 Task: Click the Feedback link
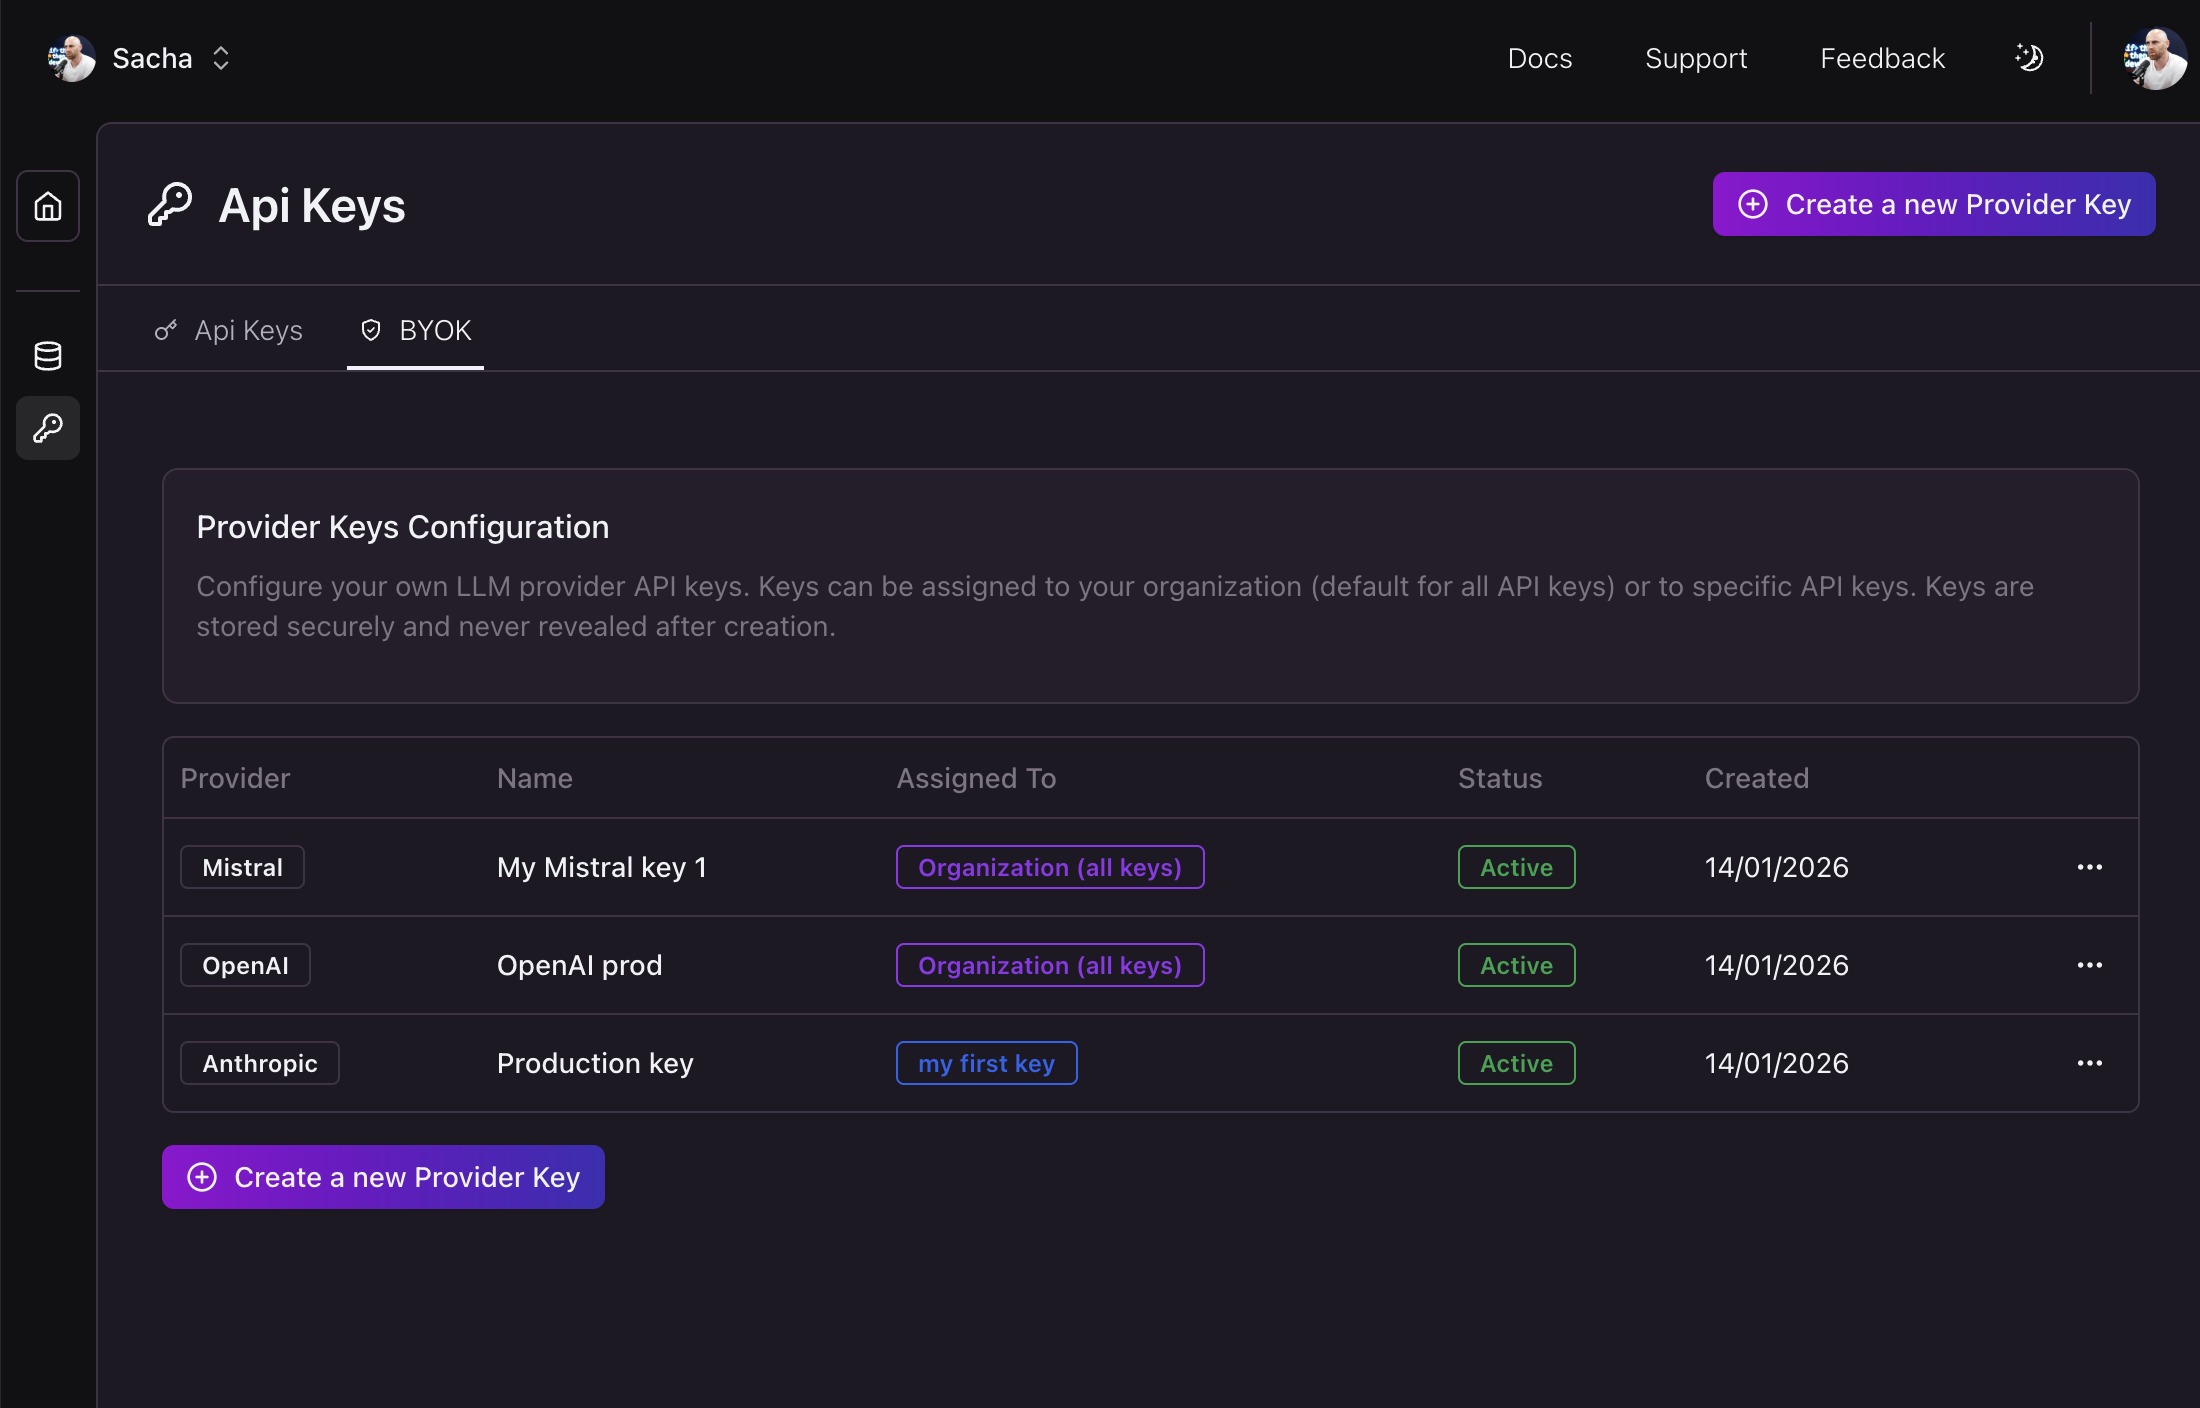point(1882,59)
